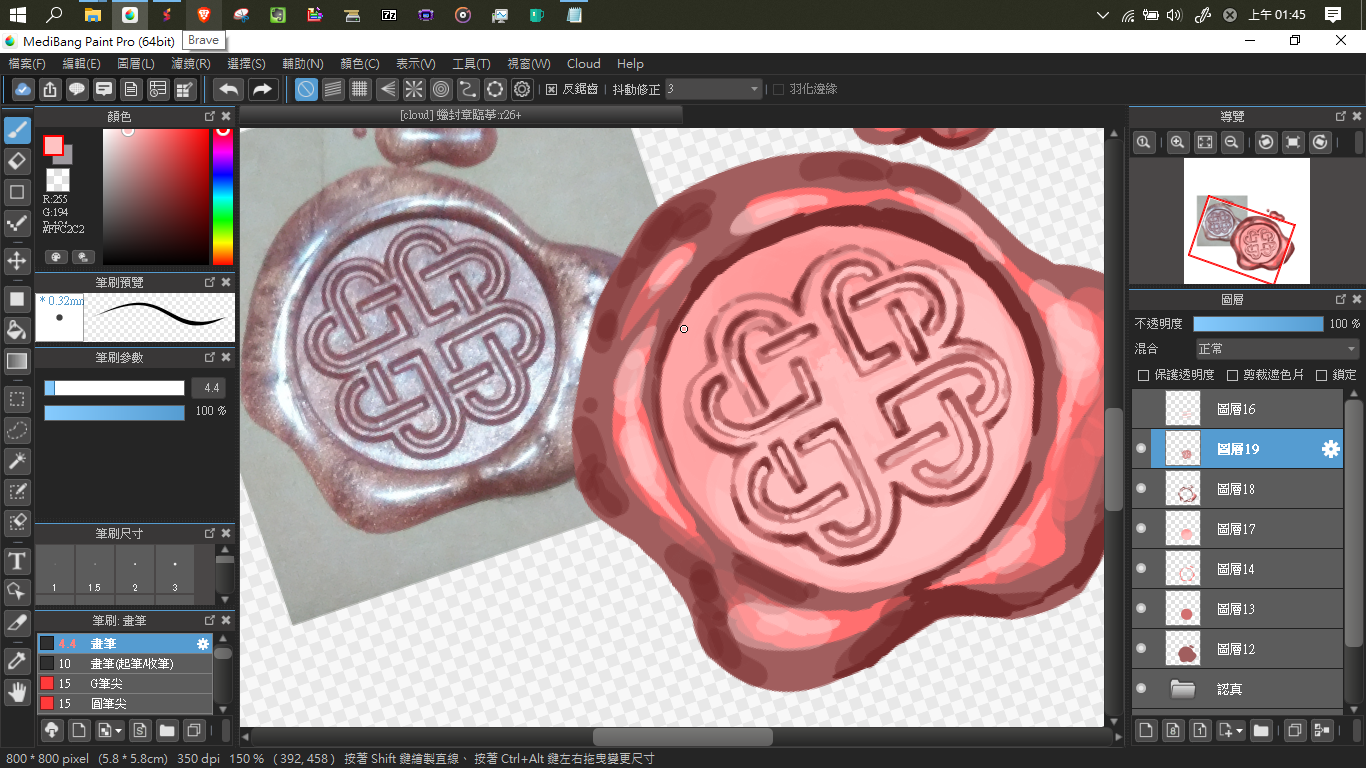Toggle the 保護透明度 checkbox
1366x768 pixels.
(x=1143, y=375)
